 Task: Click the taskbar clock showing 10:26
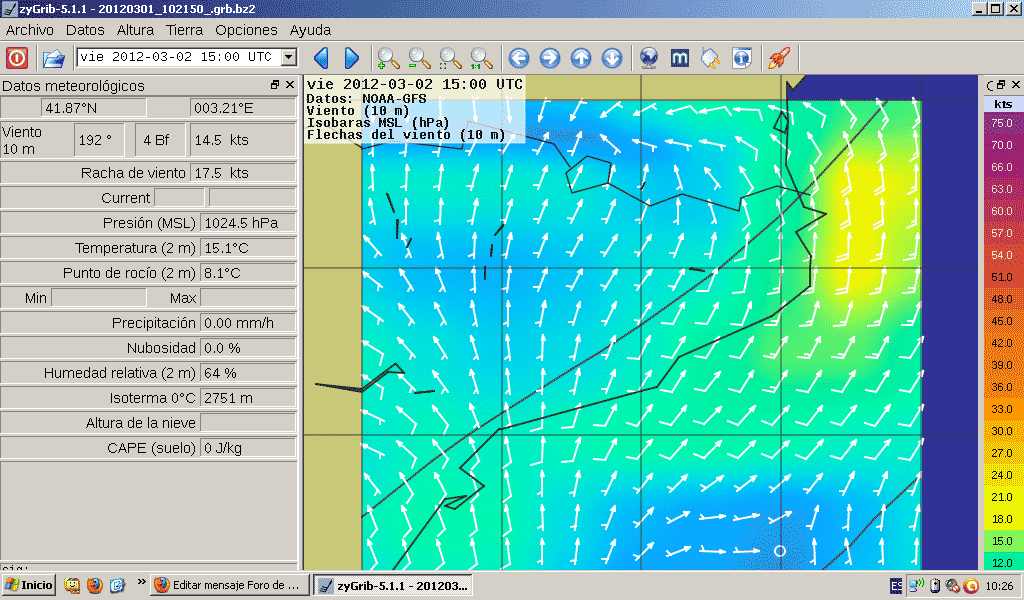(x=999, y=586)
